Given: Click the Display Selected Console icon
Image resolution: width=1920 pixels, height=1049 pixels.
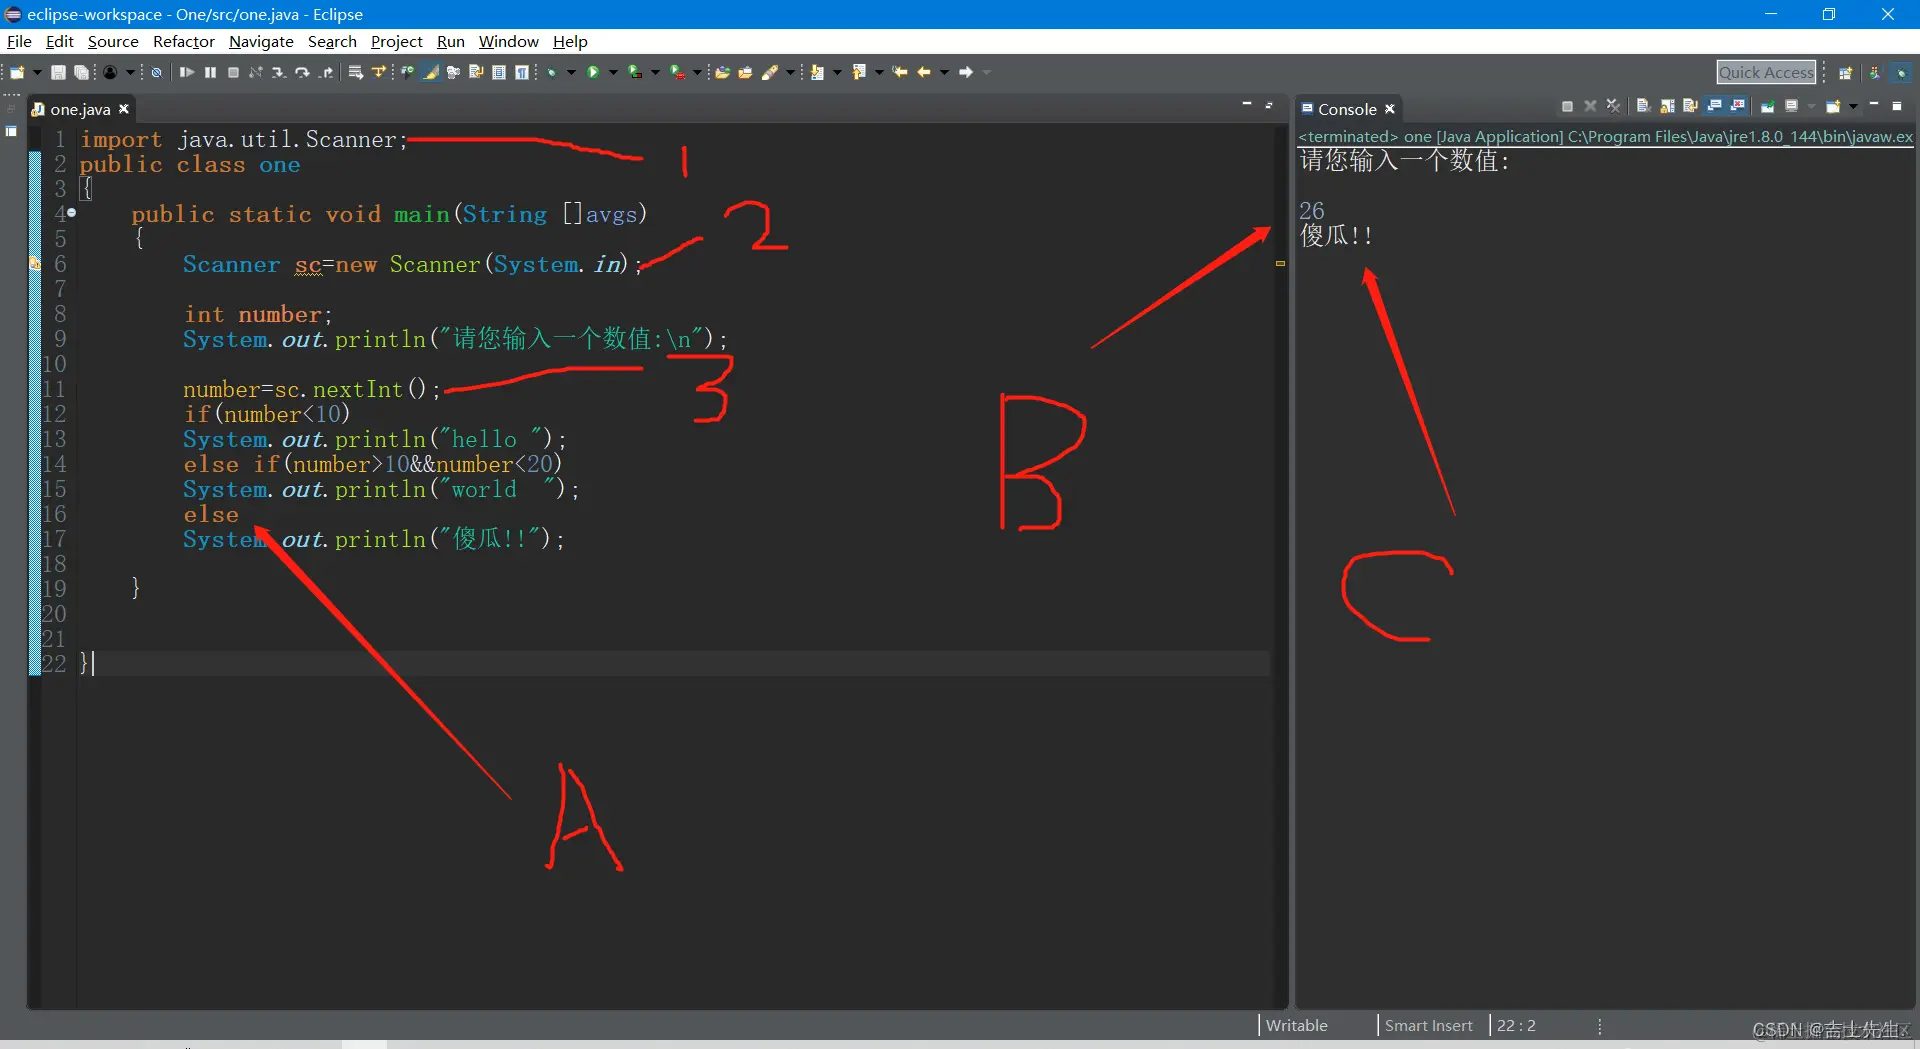Looking at the screenshot, I should [x=1792, y=106].
